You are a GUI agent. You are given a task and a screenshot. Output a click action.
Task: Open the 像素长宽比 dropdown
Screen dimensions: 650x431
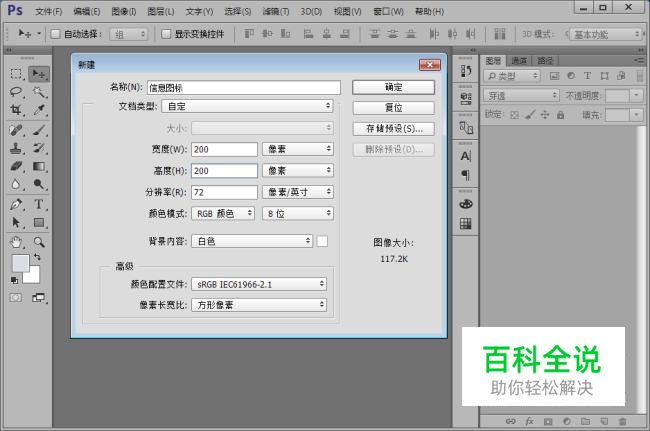click(x=259, y=305)
